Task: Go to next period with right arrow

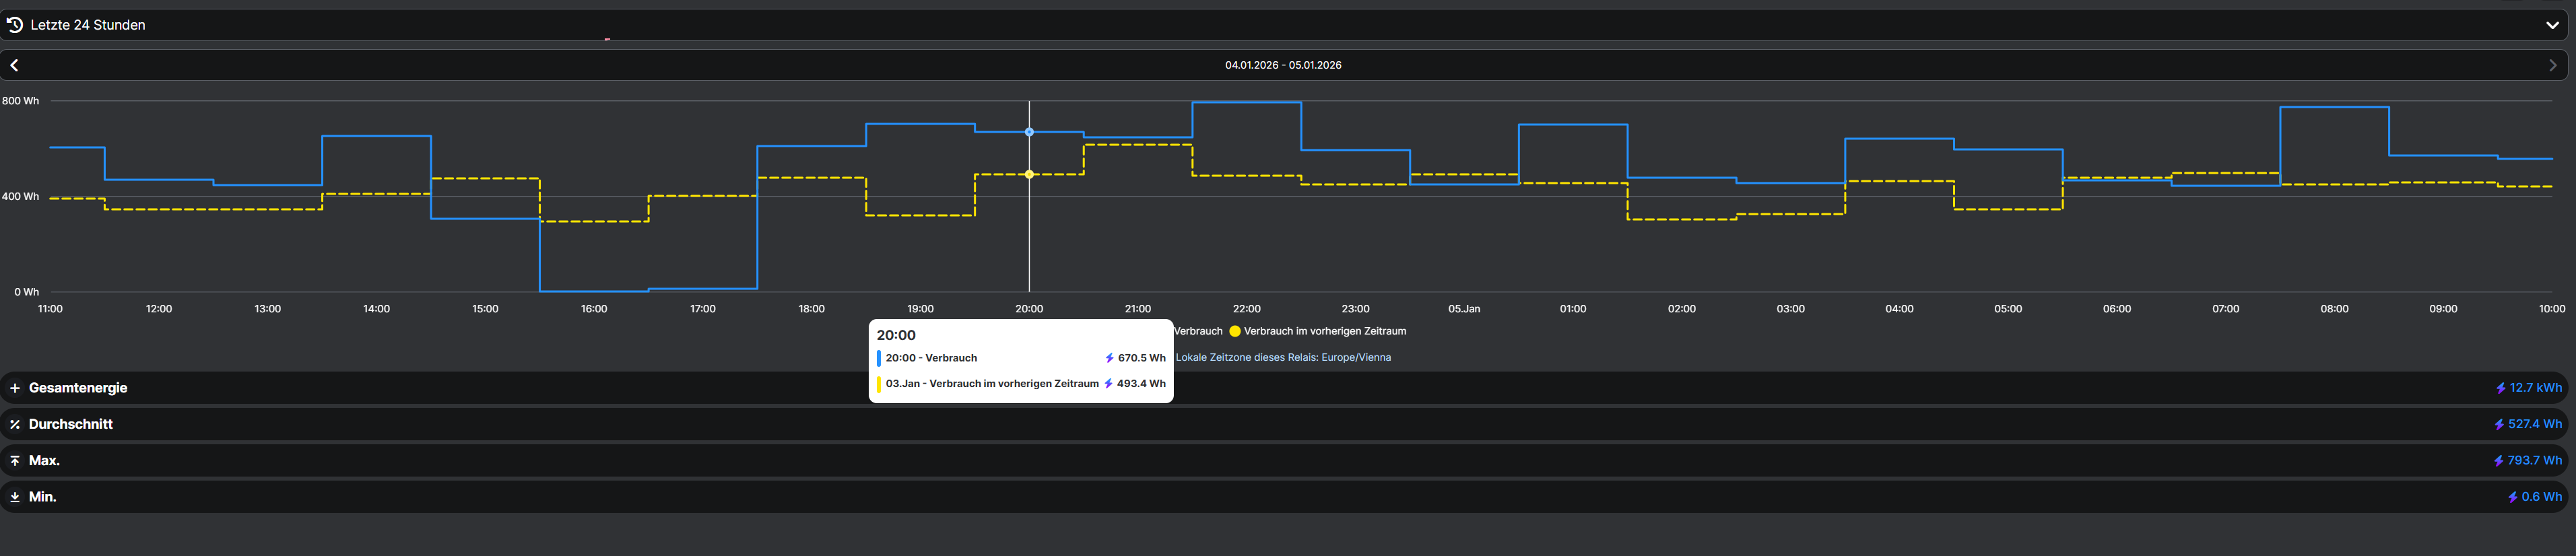Action: [2552, 65]
